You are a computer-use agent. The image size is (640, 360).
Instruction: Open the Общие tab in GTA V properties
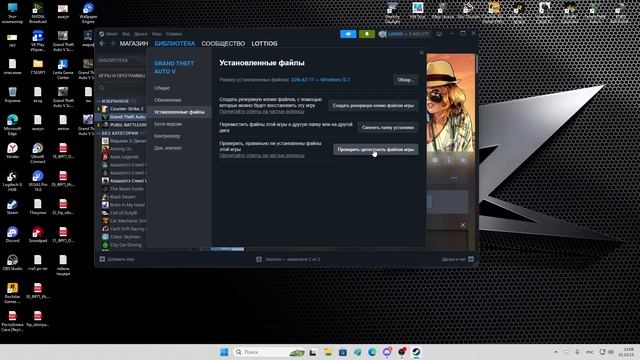(162, 88)
